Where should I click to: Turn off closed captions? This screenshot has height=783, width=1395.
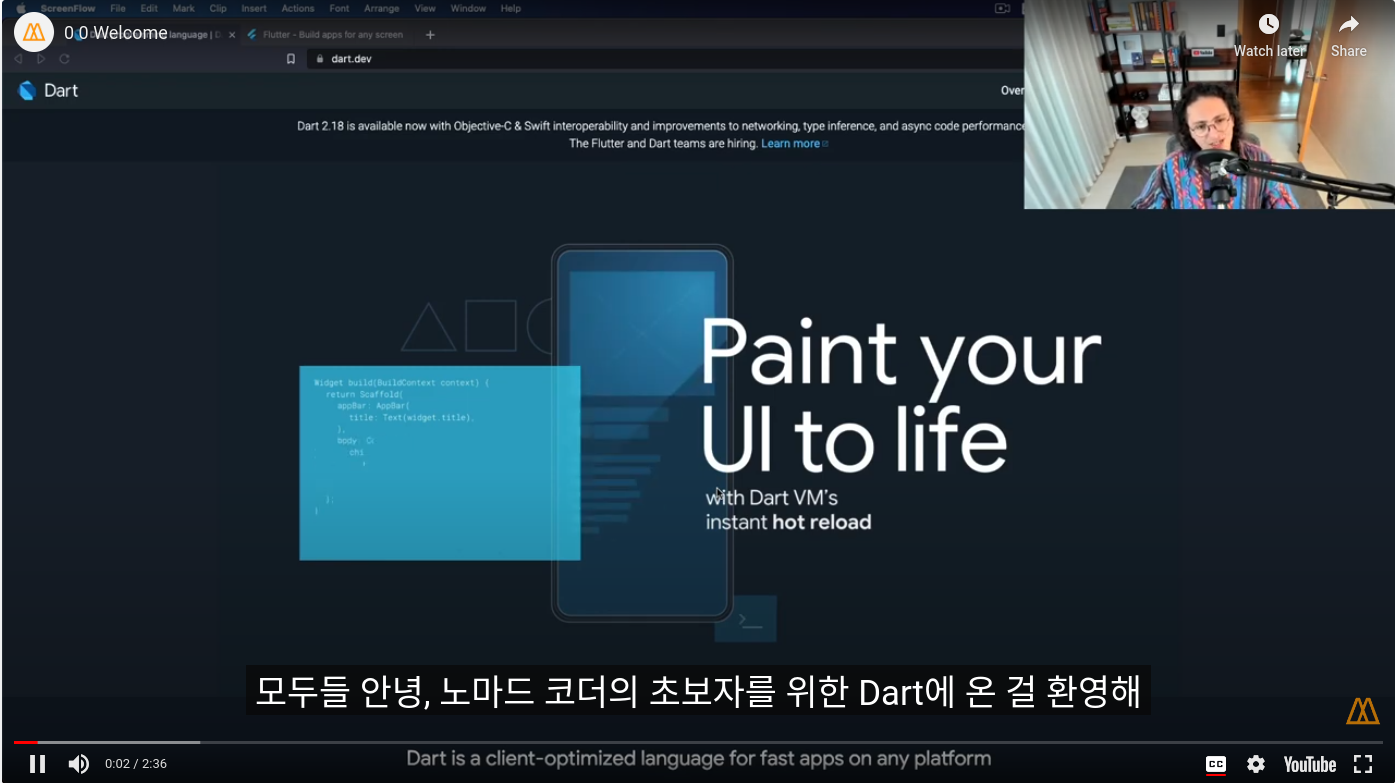click(x=1216, y=764)
